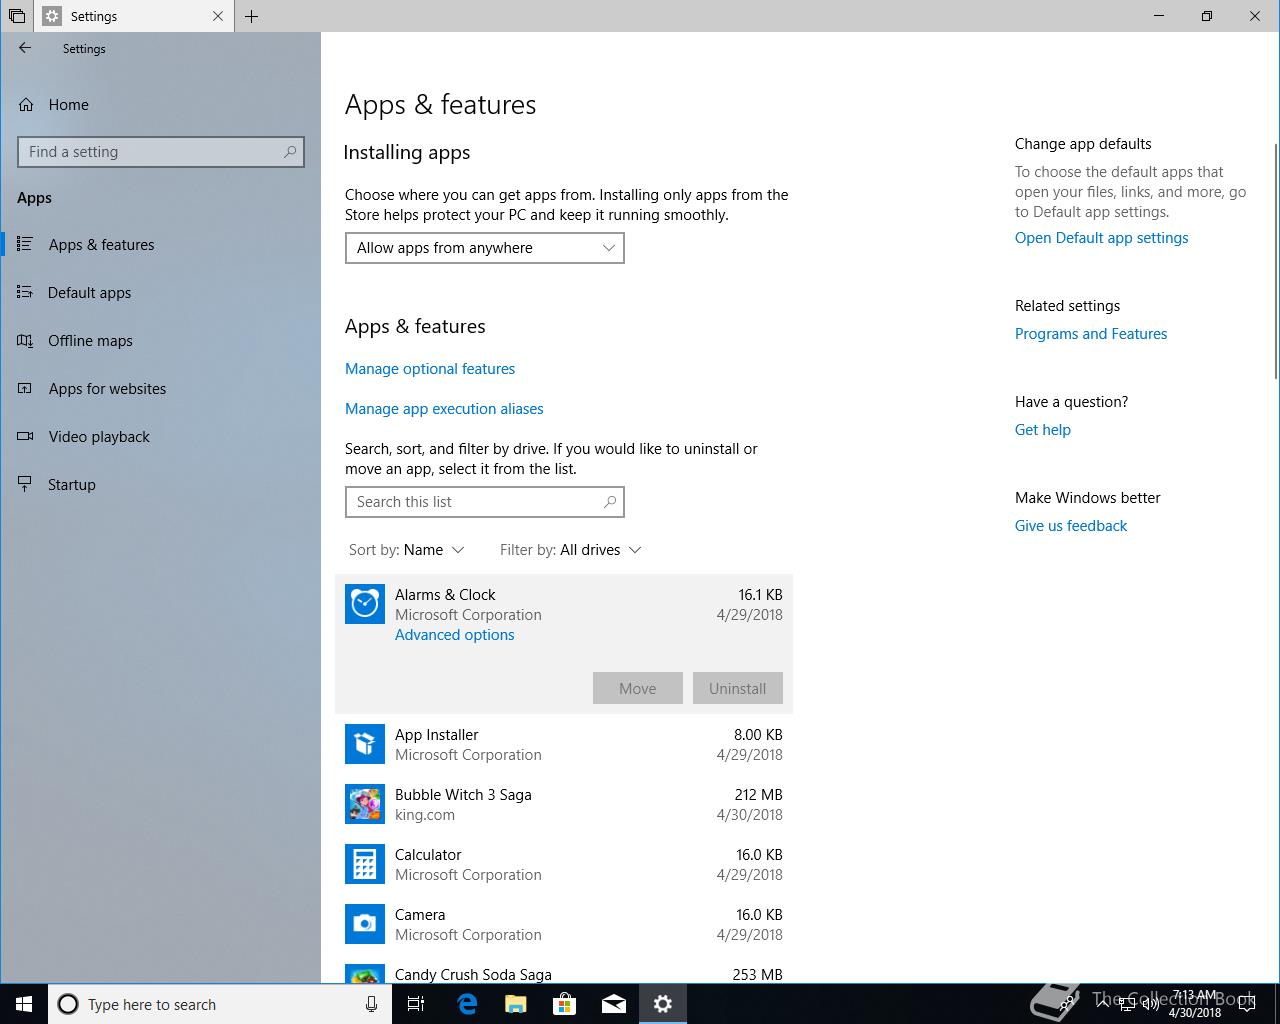Click the tab sets icon in title bar
The width and height of the screenshot is (1280, 1024).
click(16, 16)
